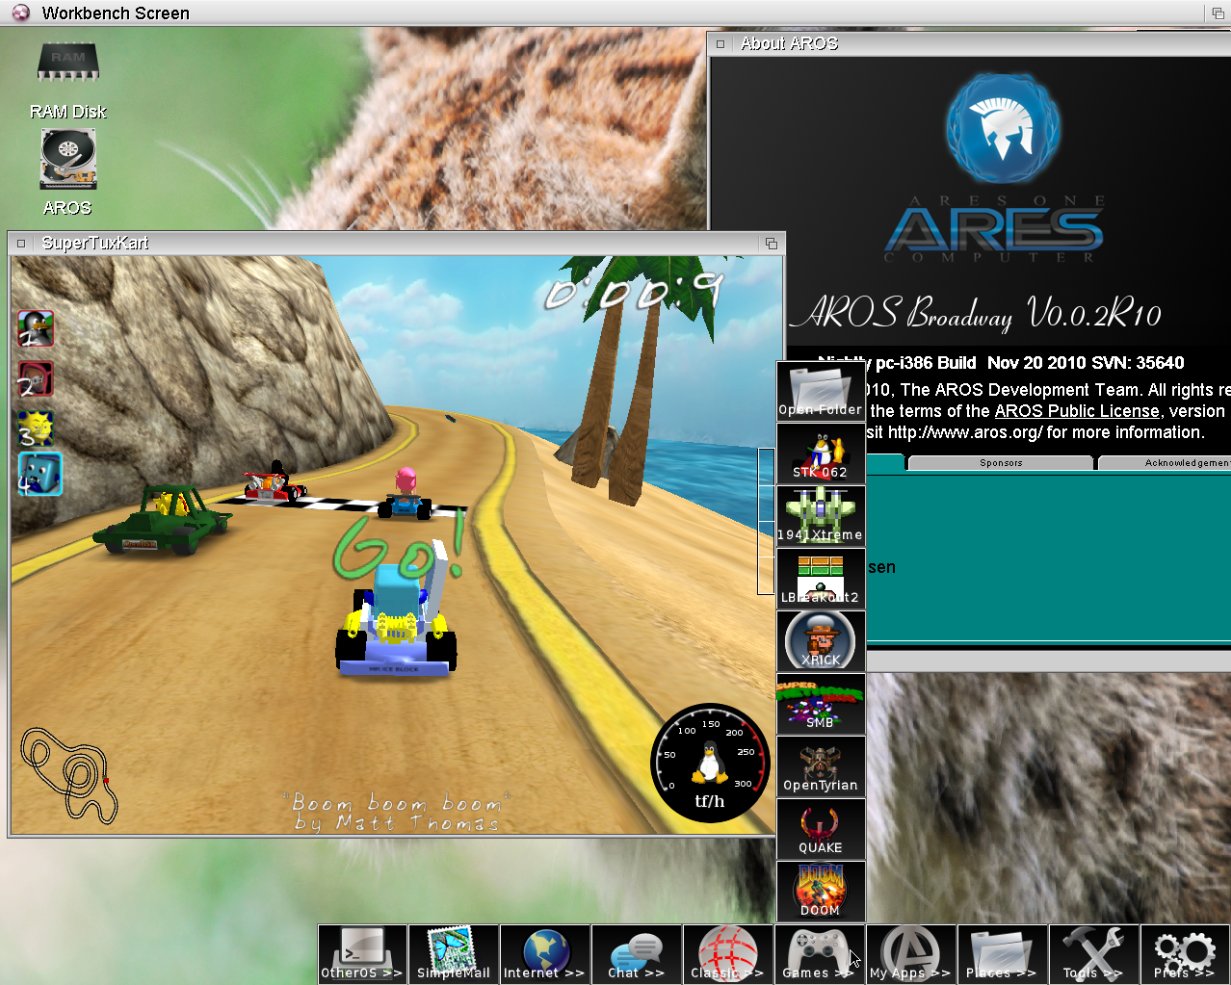The width and height of the screenshot is (1231, 985).
Task: Launch LBreakout2 from the Games popup
Action: click(821, 578)
